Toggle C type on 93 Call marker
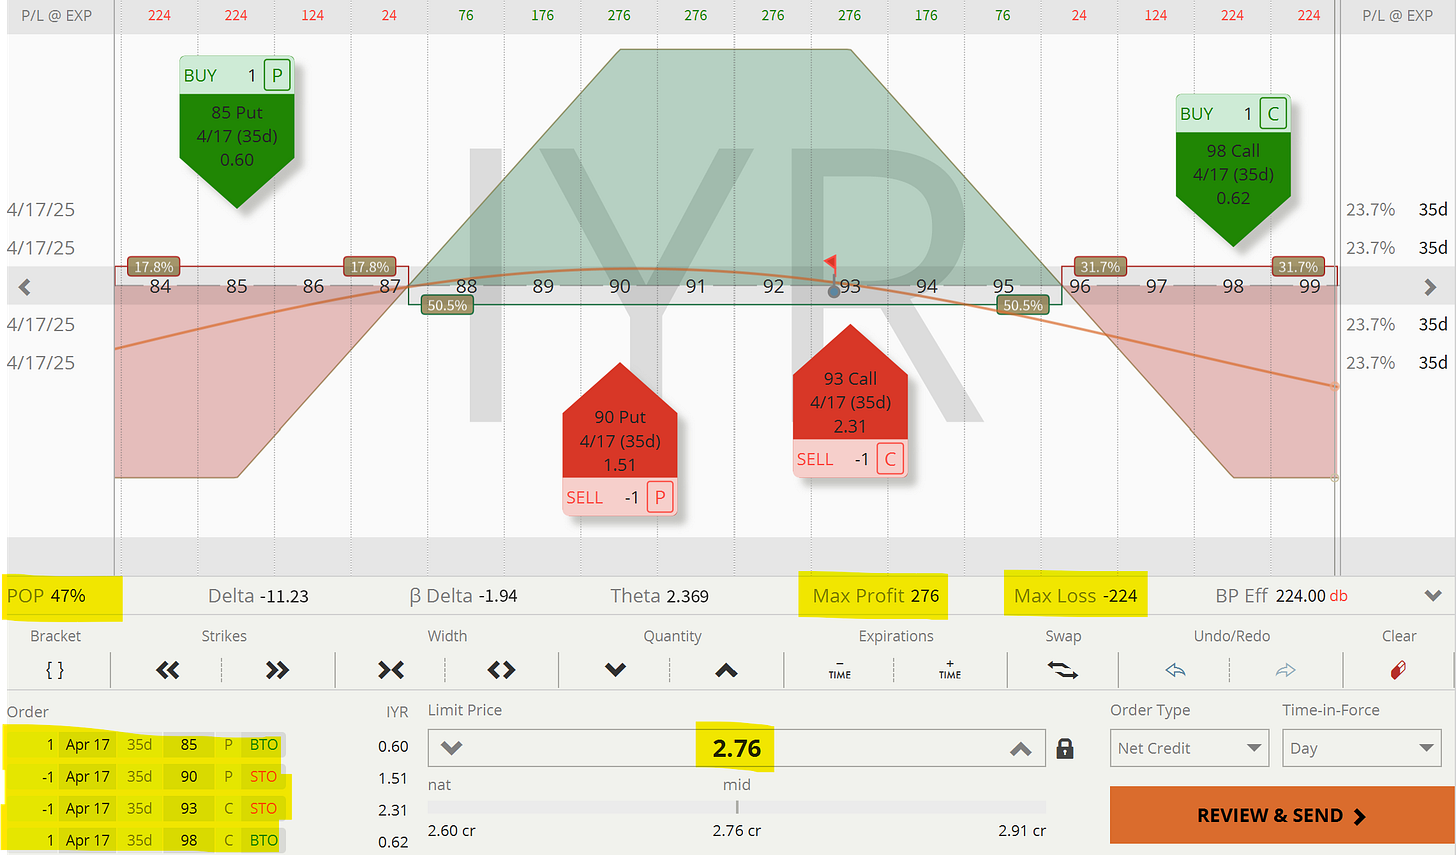Screen dimensions: 1456x855 point(890,459)
